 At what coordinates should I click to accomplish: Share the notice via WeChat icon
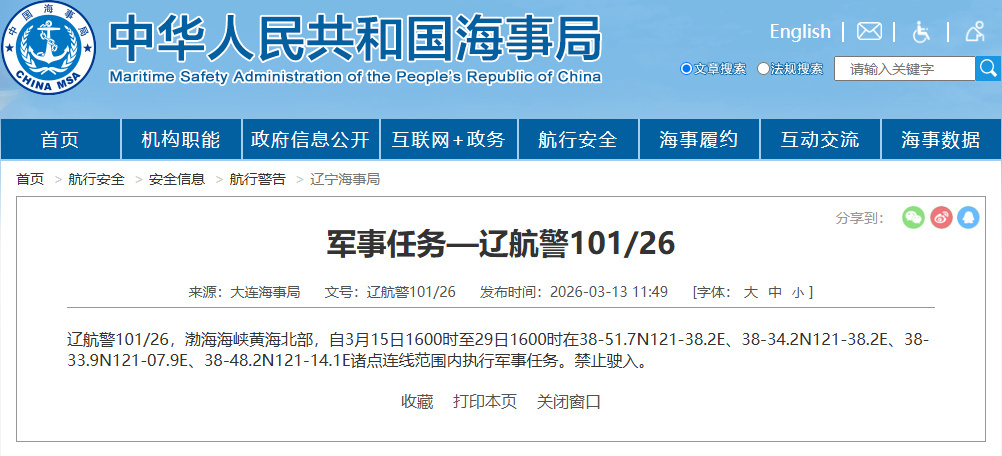[913, 218]
